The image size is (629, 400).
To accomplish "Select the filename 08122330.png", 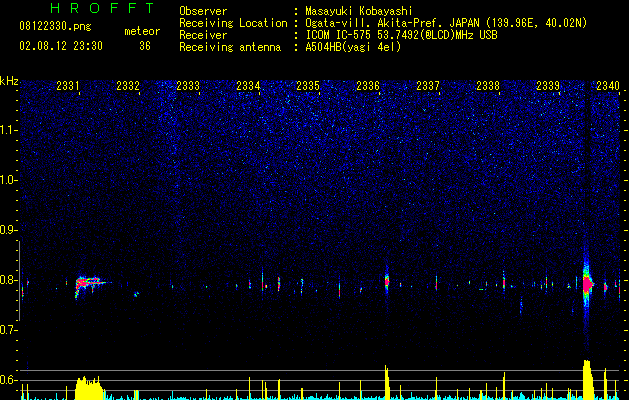I will [55, 27].
